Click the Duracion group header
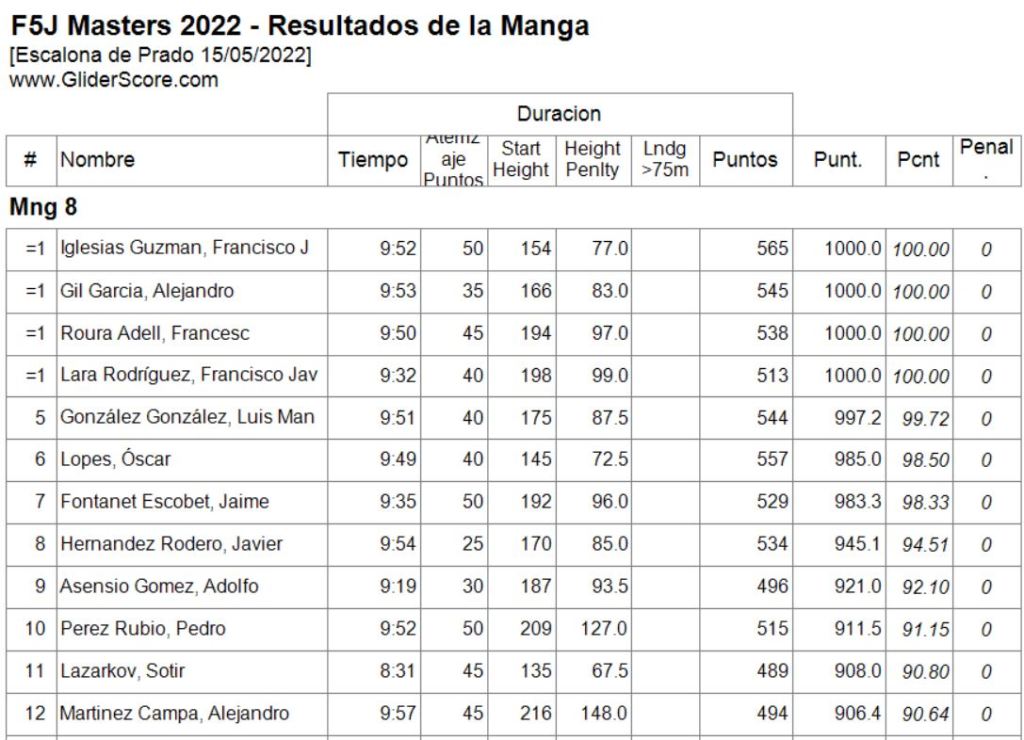 tap(560, 114)
